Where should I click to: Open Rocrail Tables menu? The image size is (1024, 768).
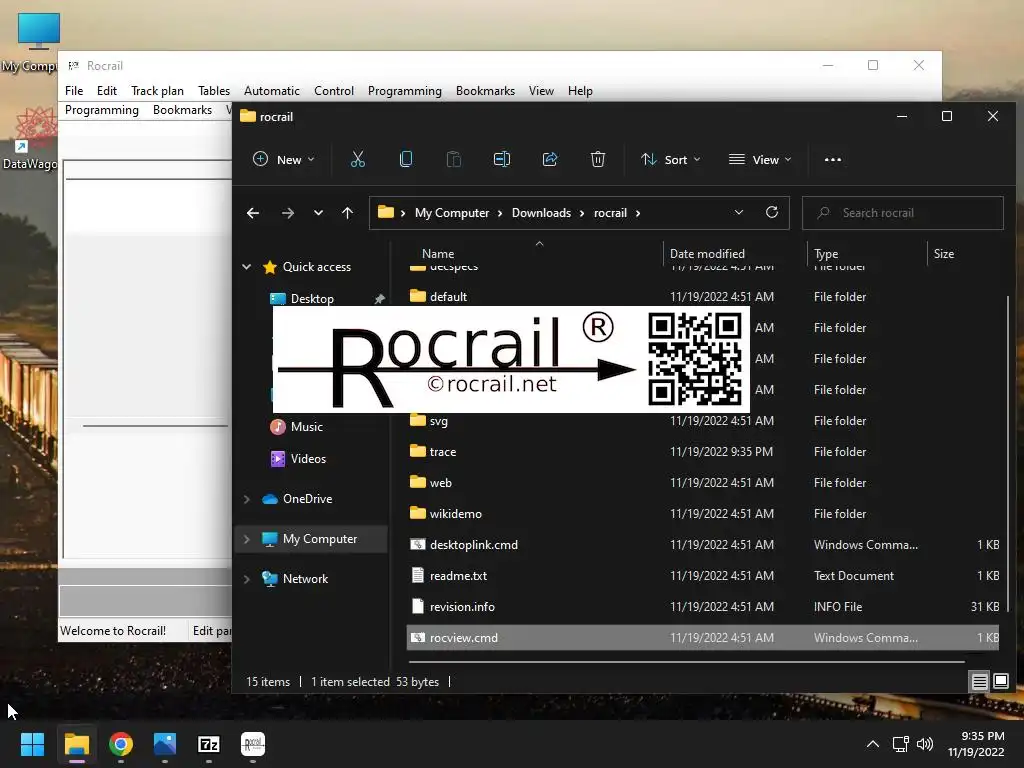(x=214, y=91)
